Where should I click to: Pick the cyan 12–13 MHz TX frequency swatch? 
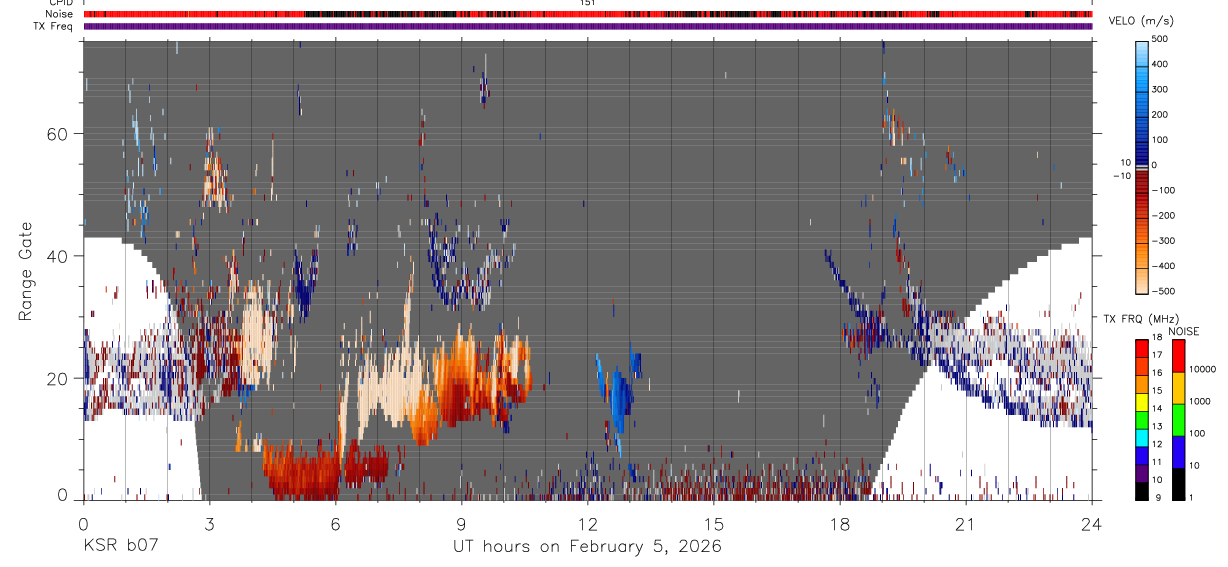(x=1142, y=438)
